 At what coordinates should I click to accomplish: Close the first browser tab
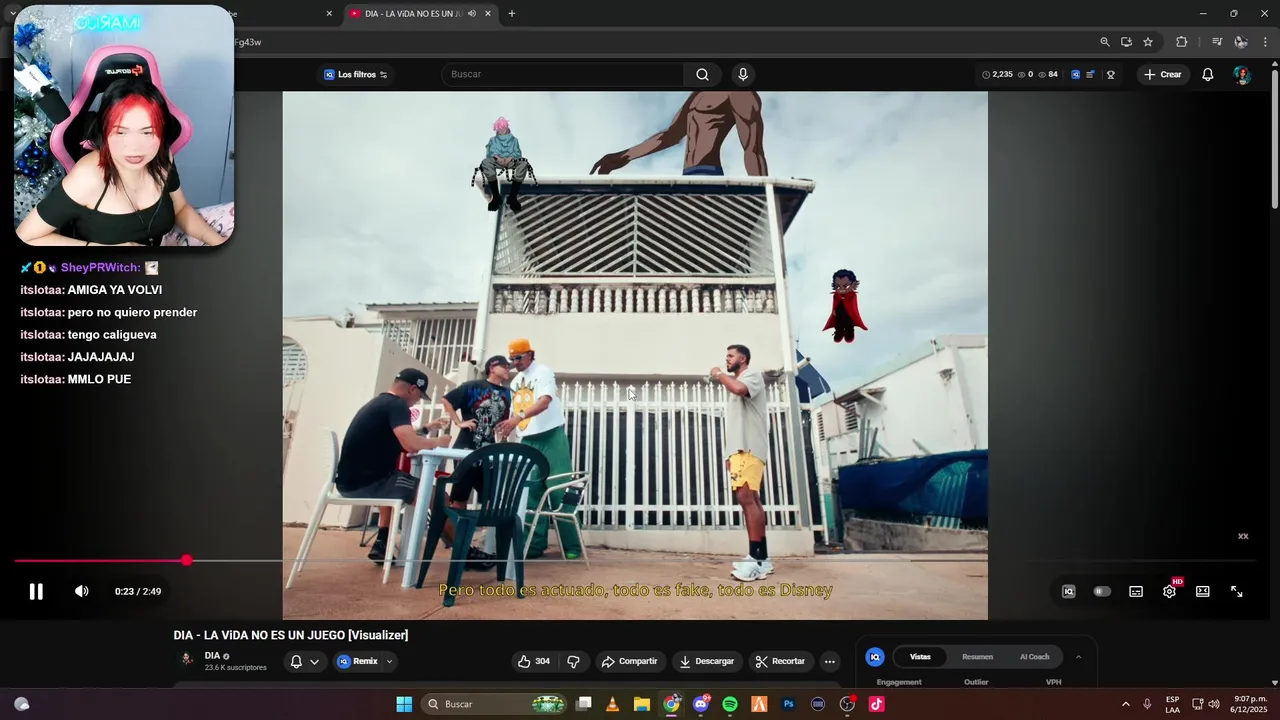(x=329, y=14)
